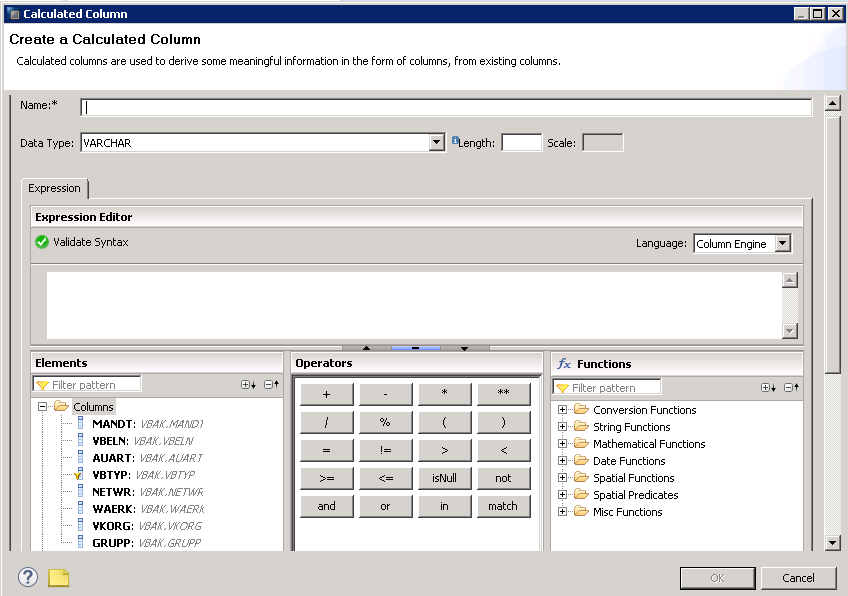
Task: Click the >= operator button
Action: coord(327,479)
